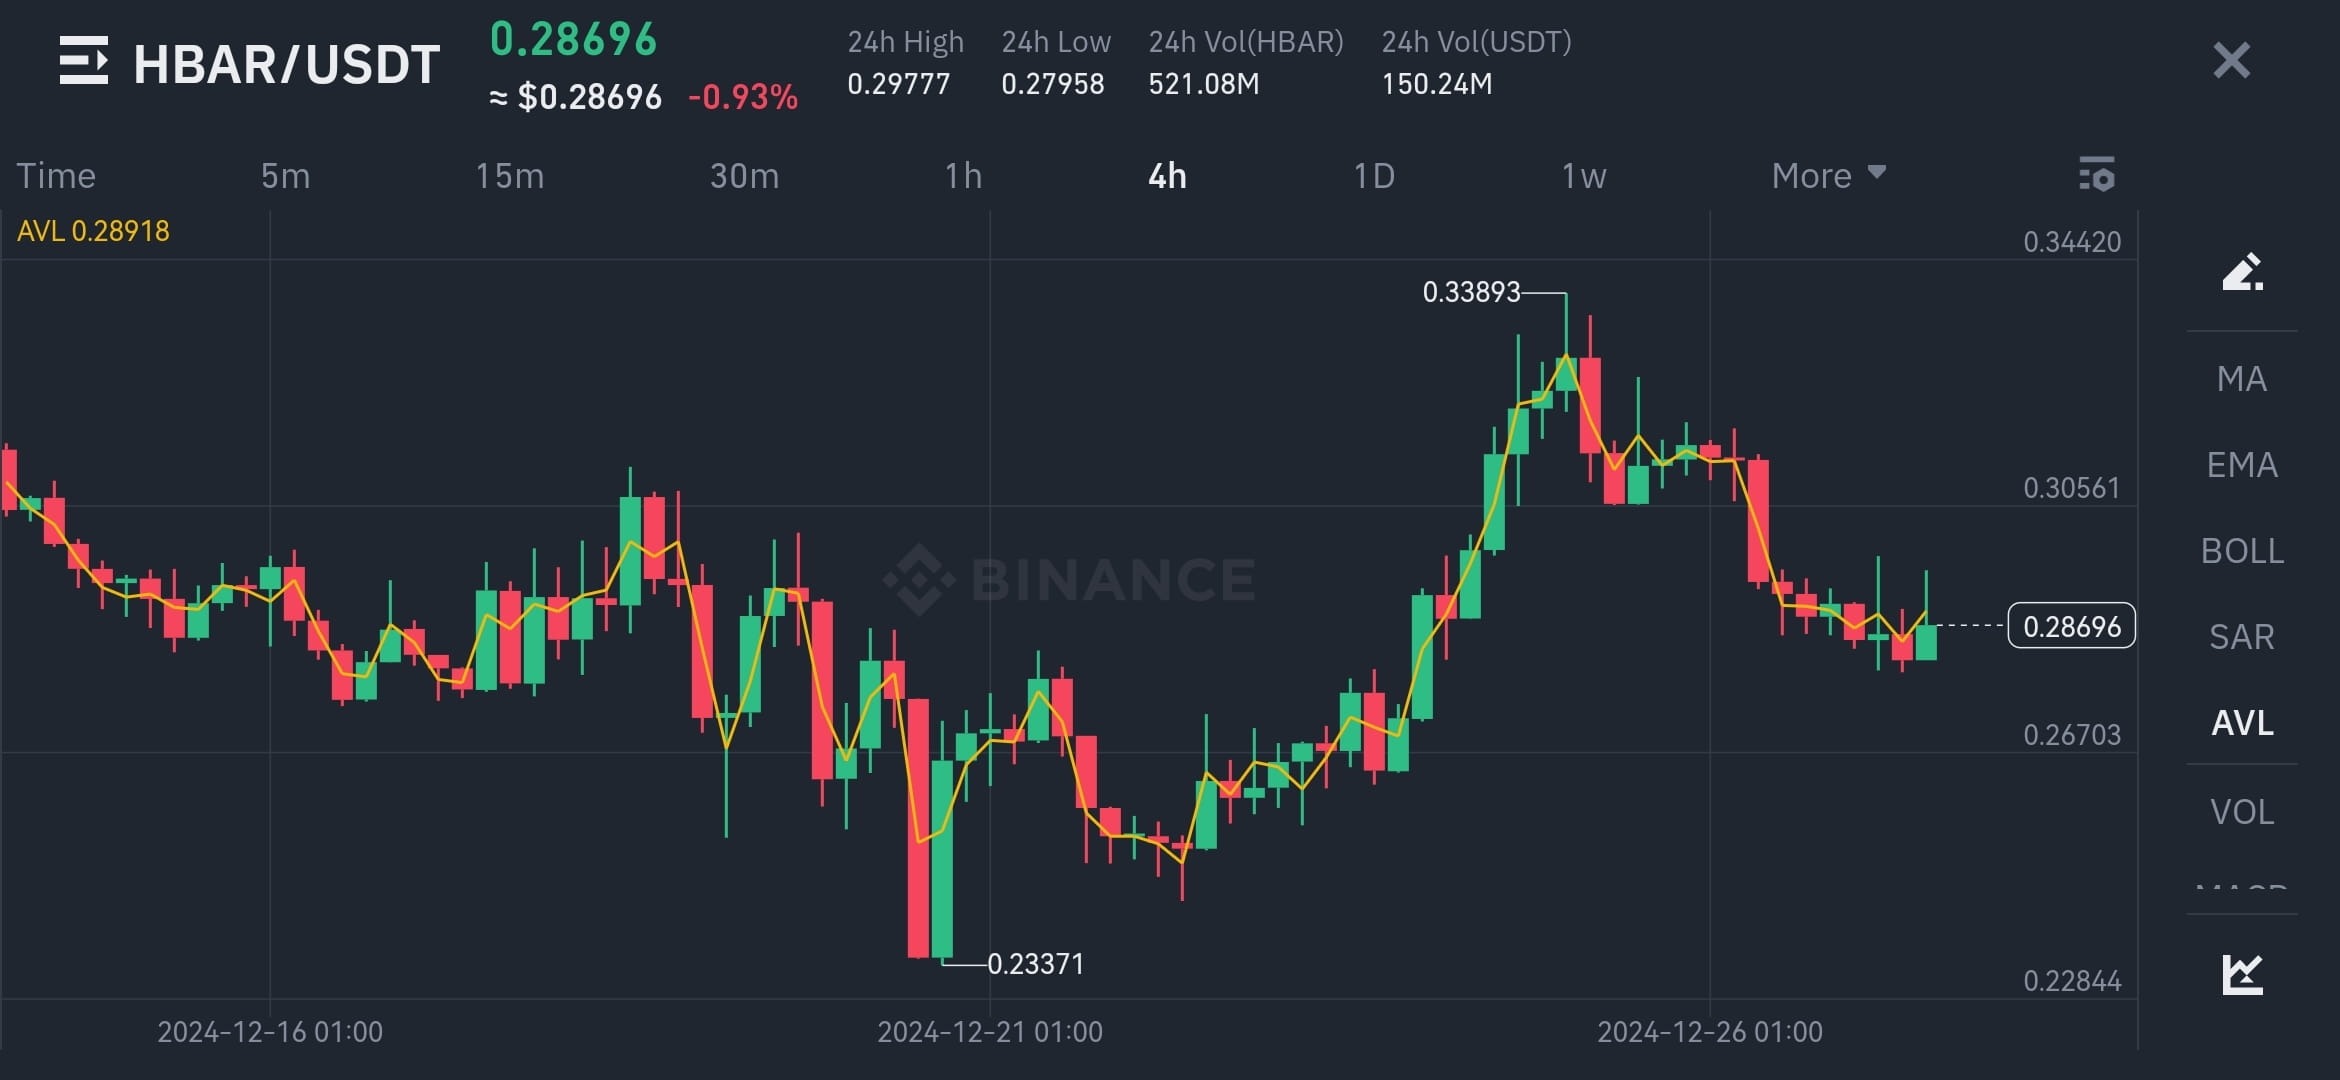2340x1080 pixels.
Task: Click the 0.33893 high price marker
Action: (1471, 292)
